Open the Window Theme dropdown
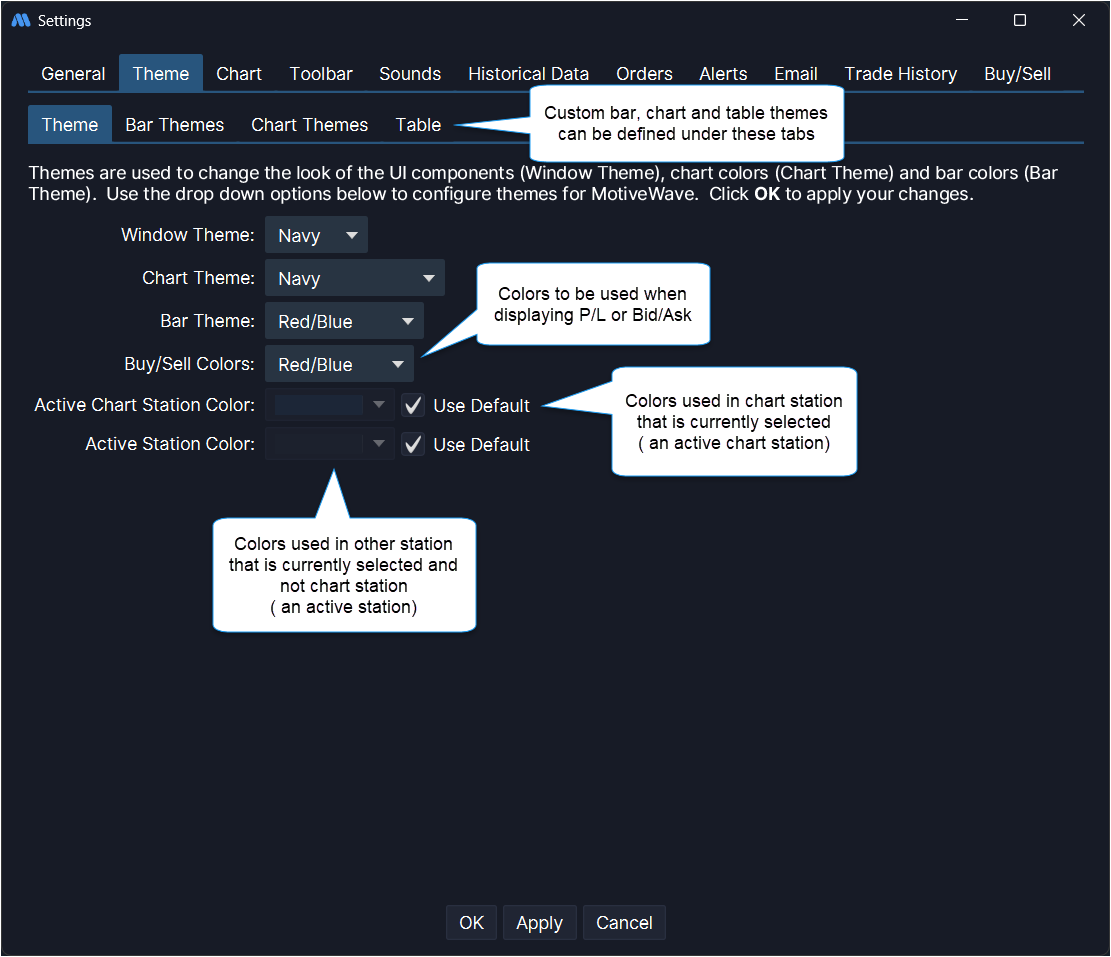The height and width of the screenshot is (957, 1111). (x=316, y=236)
